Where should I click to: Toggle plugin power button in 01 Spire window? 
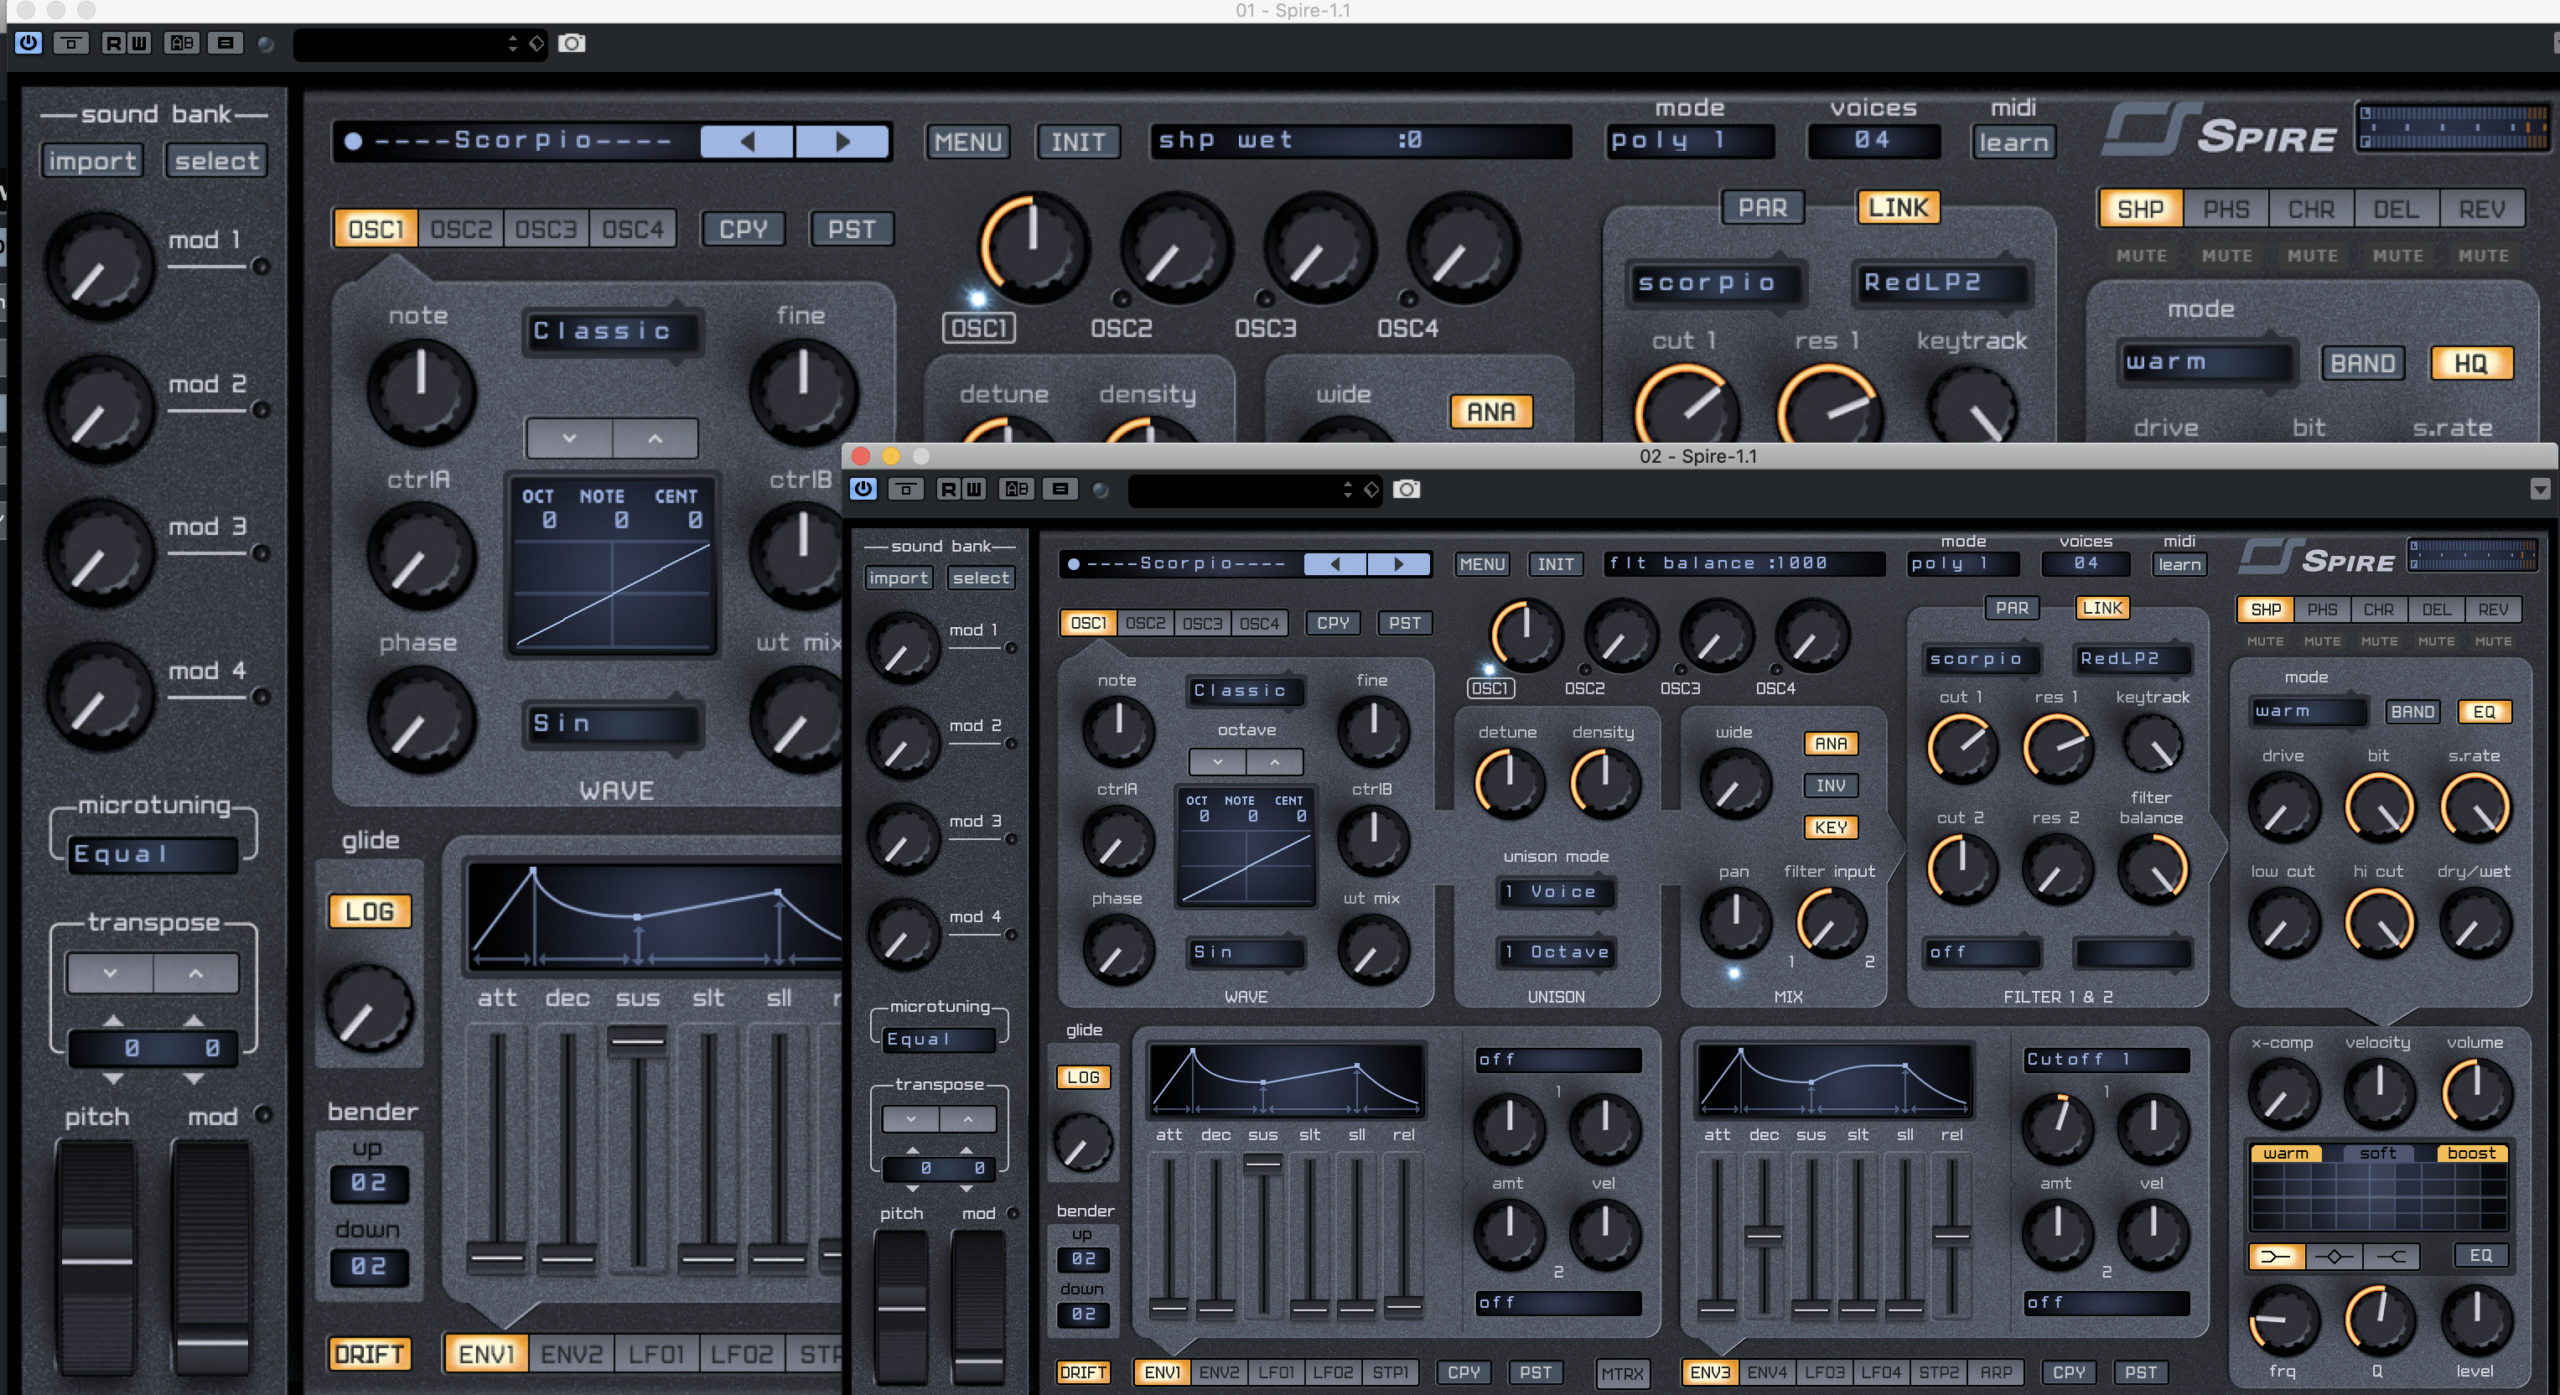[28, 43]
